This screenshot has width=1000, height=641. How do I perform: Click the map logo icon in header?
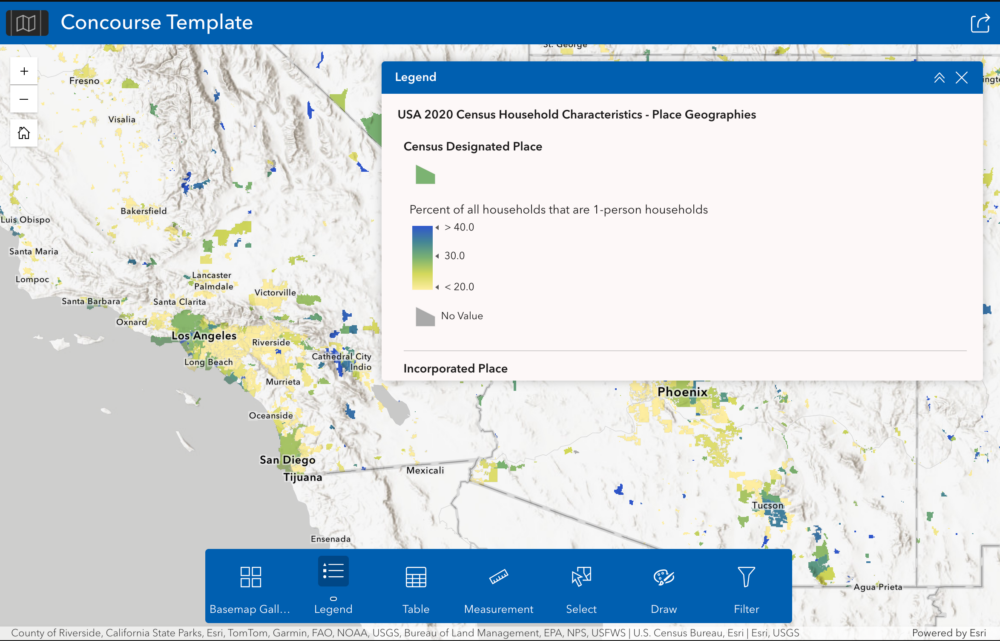[27, 22]
